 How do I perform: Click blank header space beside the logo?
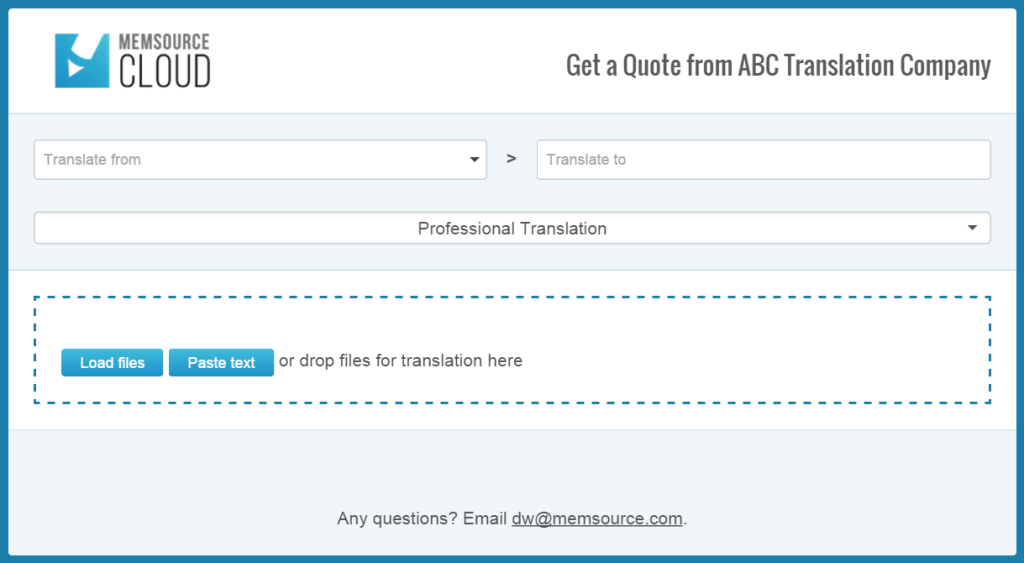point(380,62)
